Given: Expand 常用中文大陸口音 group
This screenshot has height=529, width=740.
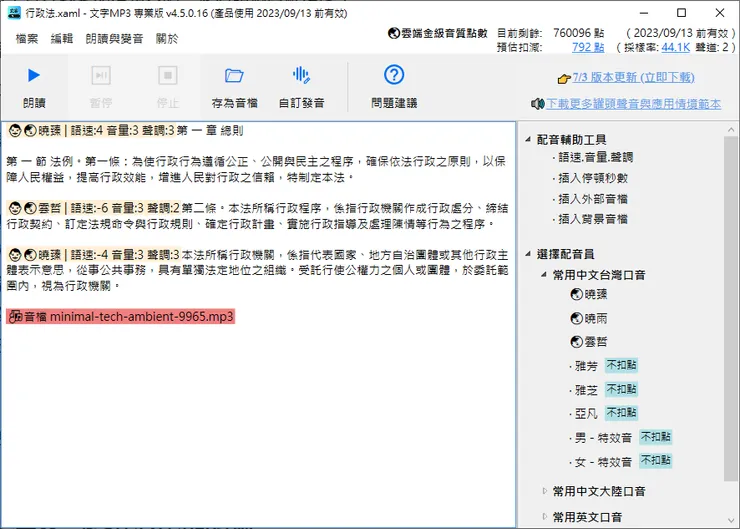Looking at the screenshot, I should pyautogui.click(x=544, y=491).
